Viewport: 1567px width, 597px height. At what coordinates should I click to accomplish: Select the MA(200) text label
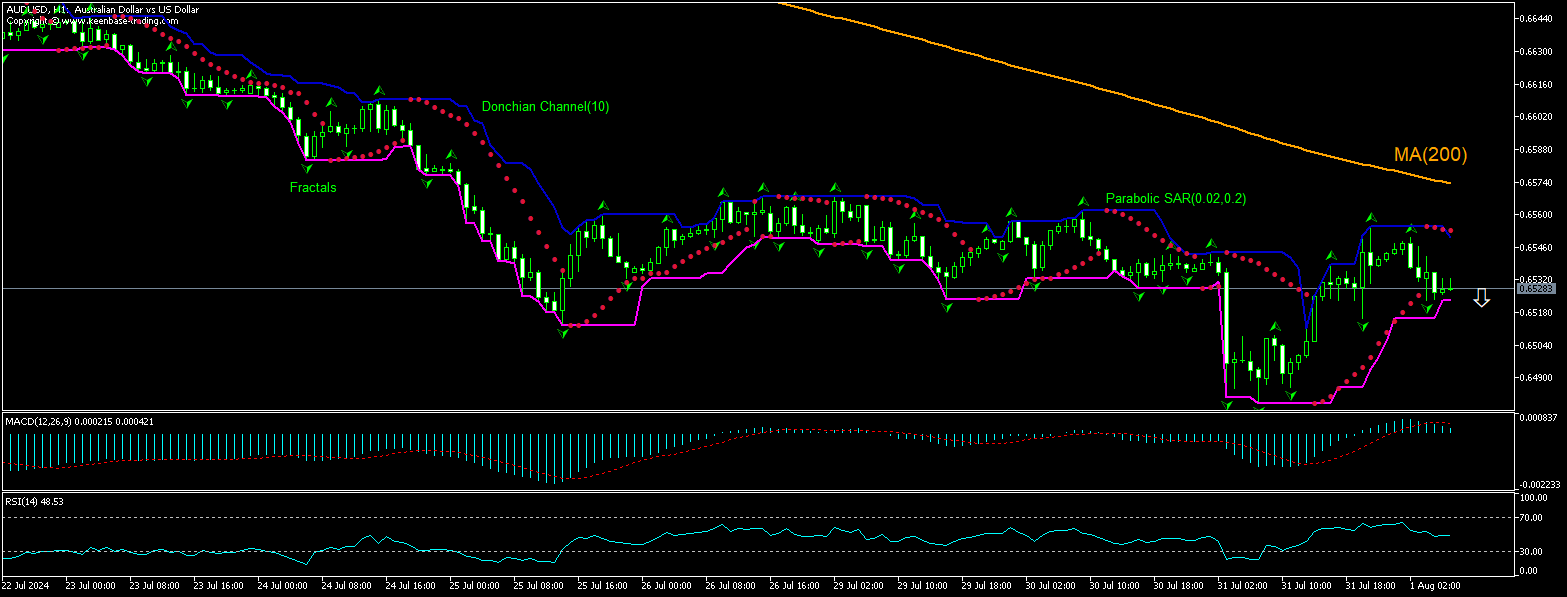point(1429,155)
